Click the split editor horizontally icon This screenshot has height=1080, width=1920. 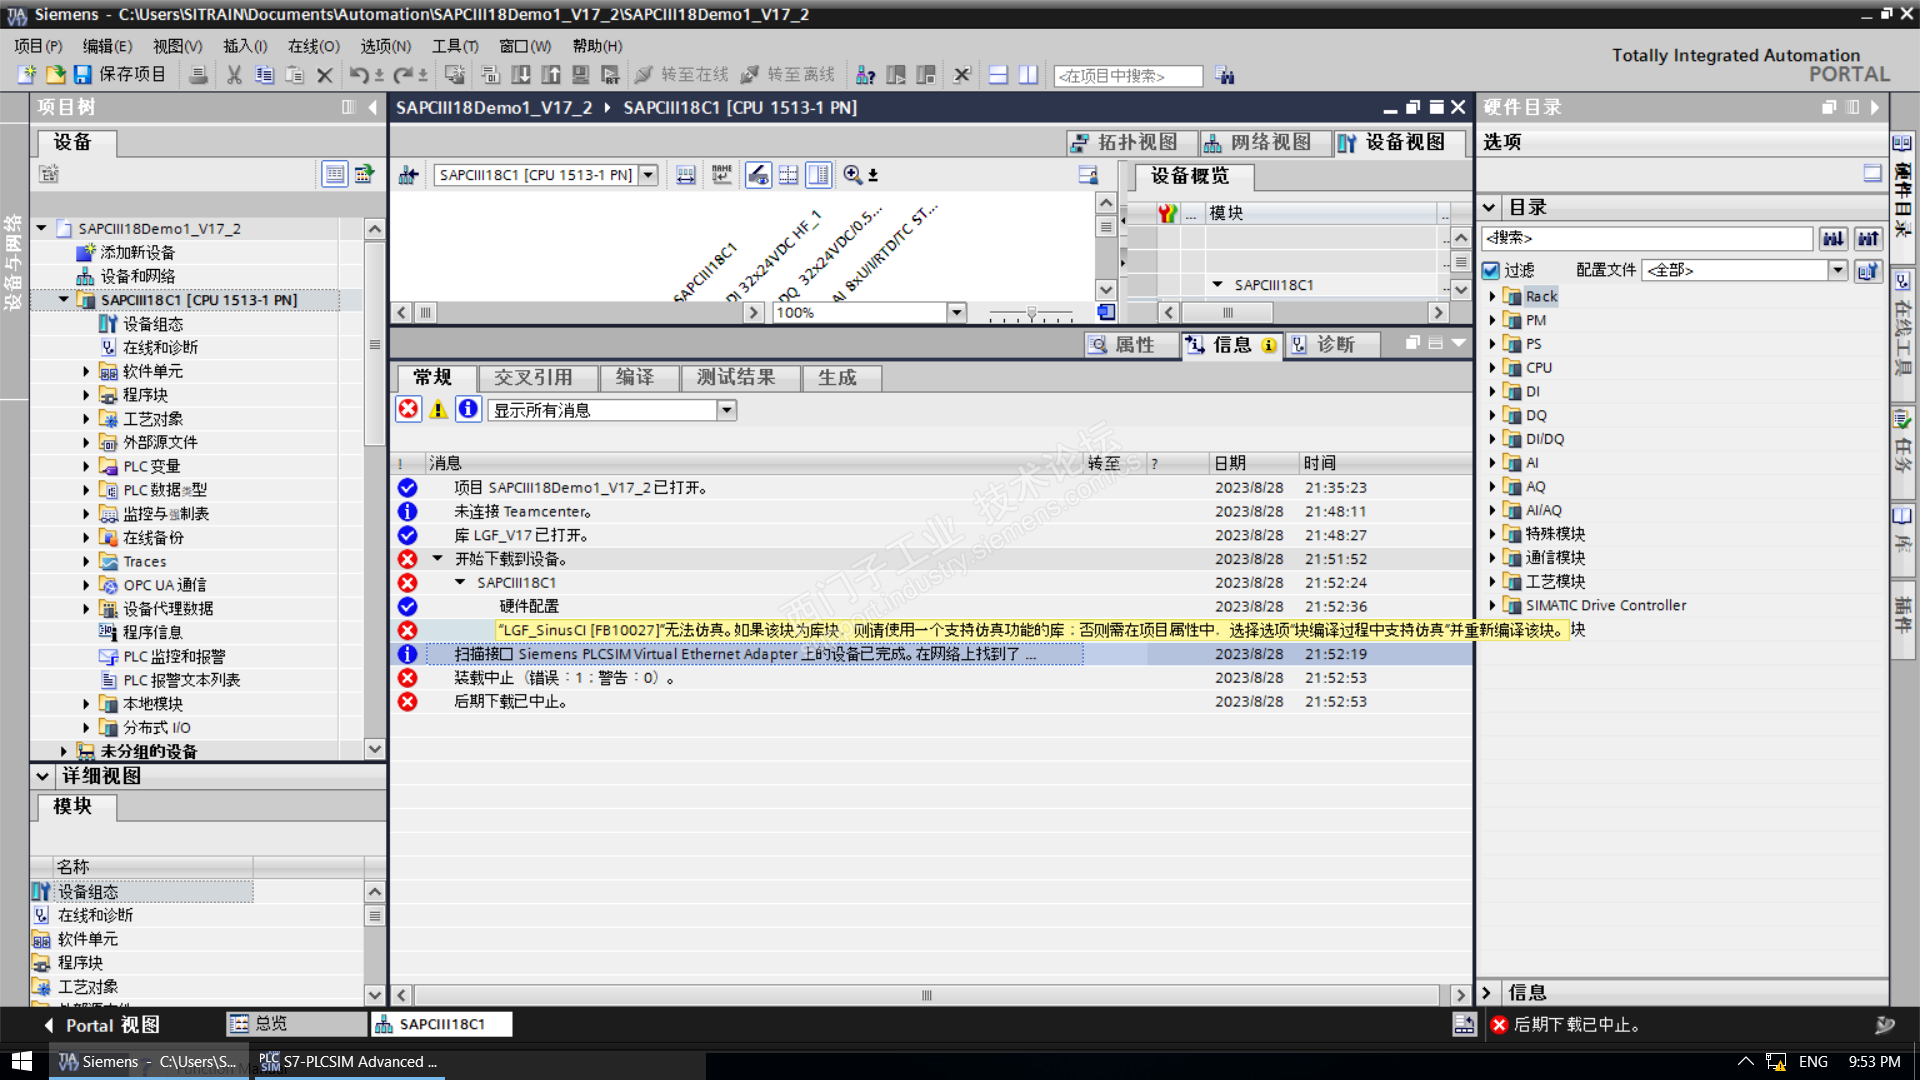pos(998,75)
